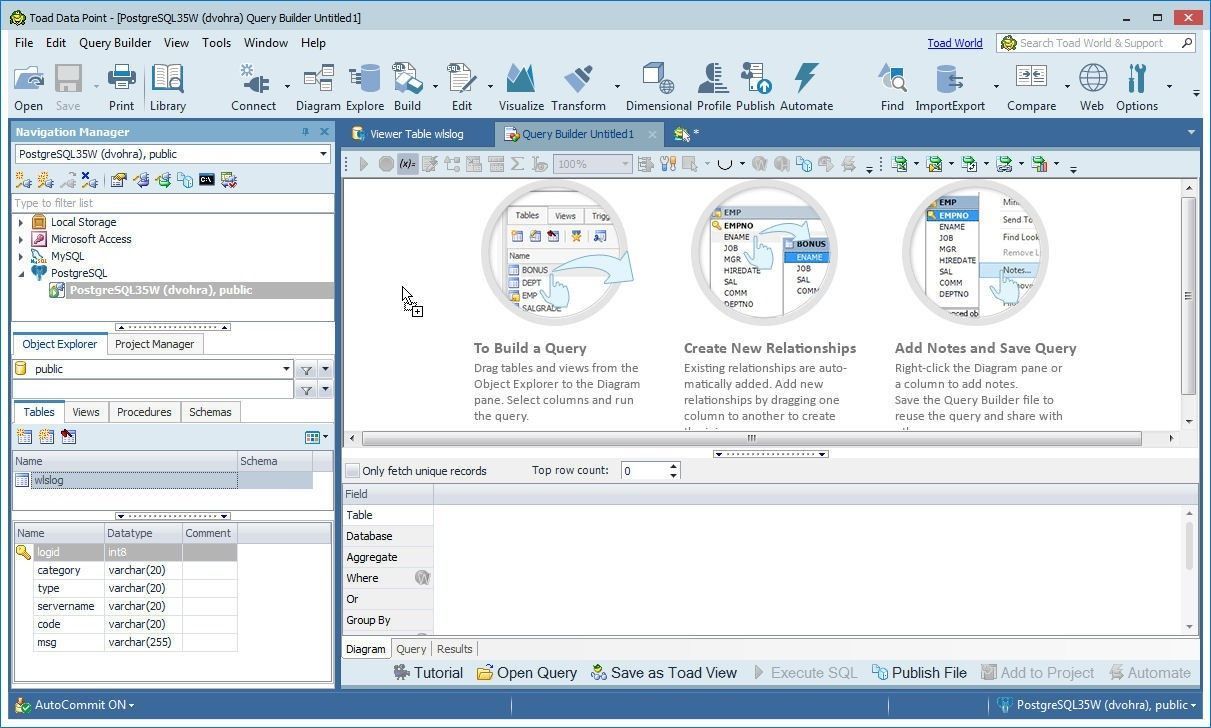Click the create table icon under Tables tab
This screenshot has height=728, width=1211.
pos(24,436)
